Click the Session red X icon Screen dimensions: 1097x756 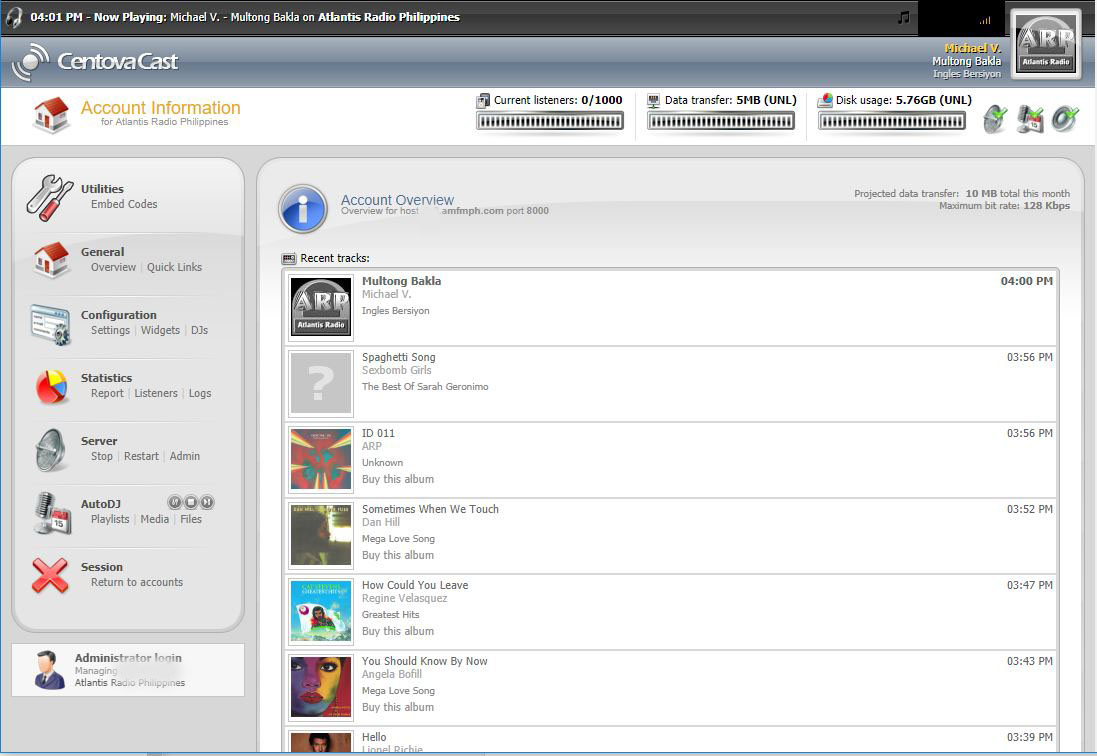50,576
